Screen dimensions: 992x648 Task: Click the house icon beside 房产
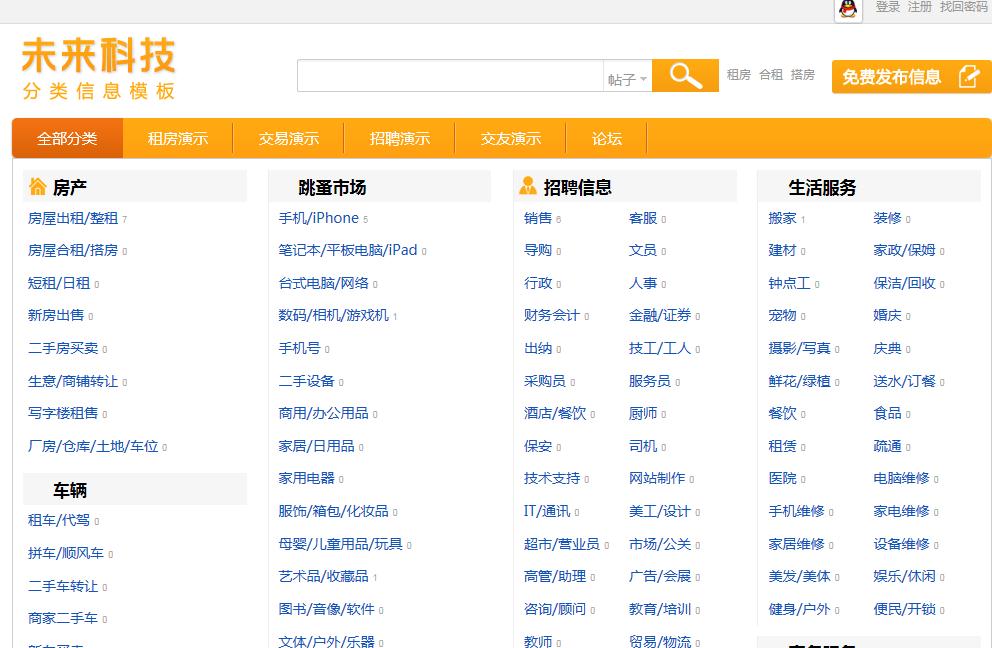[38, 186]
